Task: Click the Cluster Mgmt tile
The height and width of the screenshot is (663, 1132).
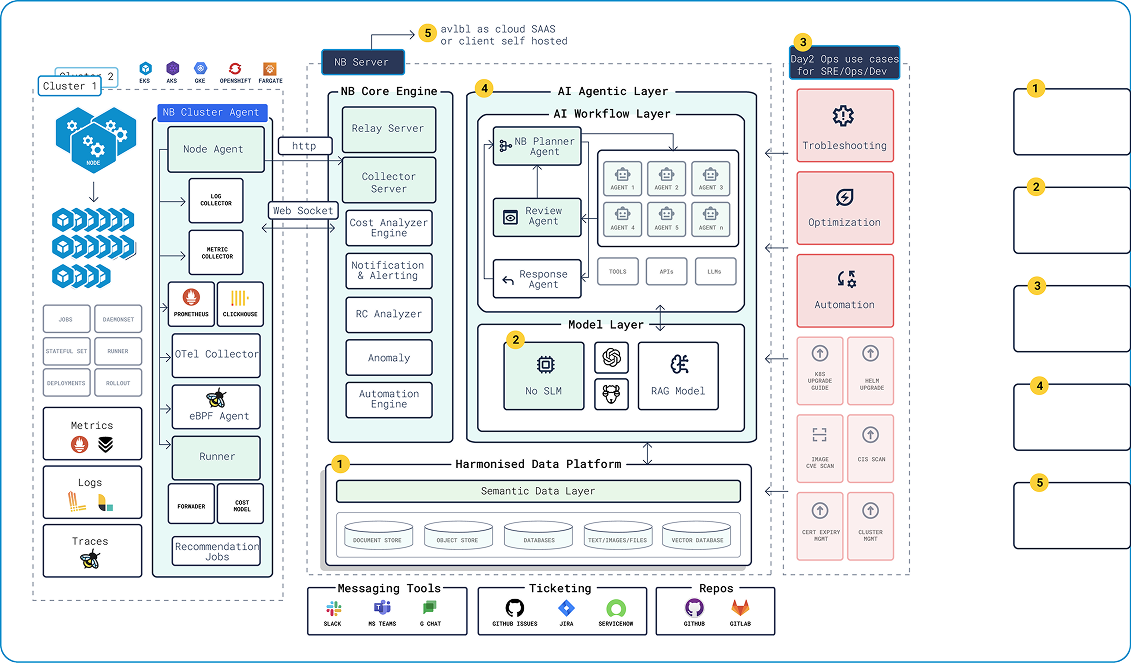Action: (870, 526)
